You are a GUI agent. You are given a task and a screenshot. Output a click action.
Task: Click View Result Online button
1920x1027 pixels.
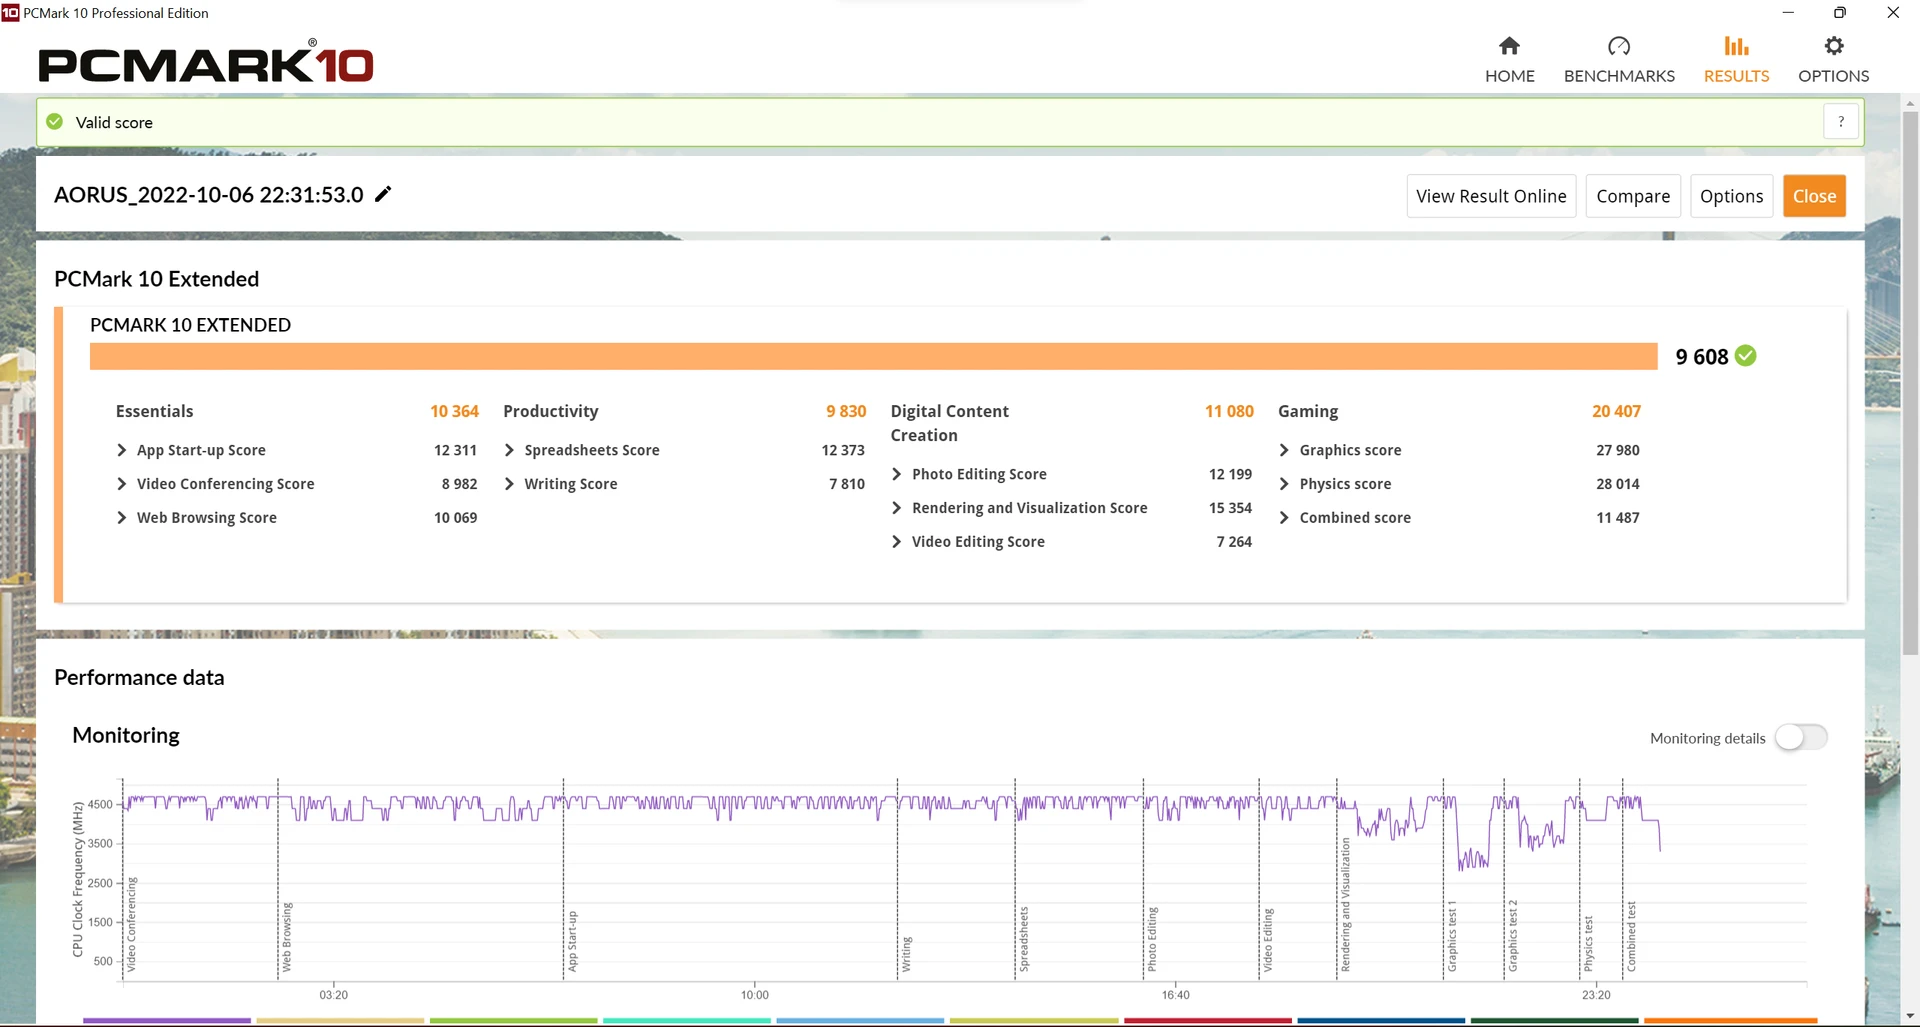tap(1491, 196)
